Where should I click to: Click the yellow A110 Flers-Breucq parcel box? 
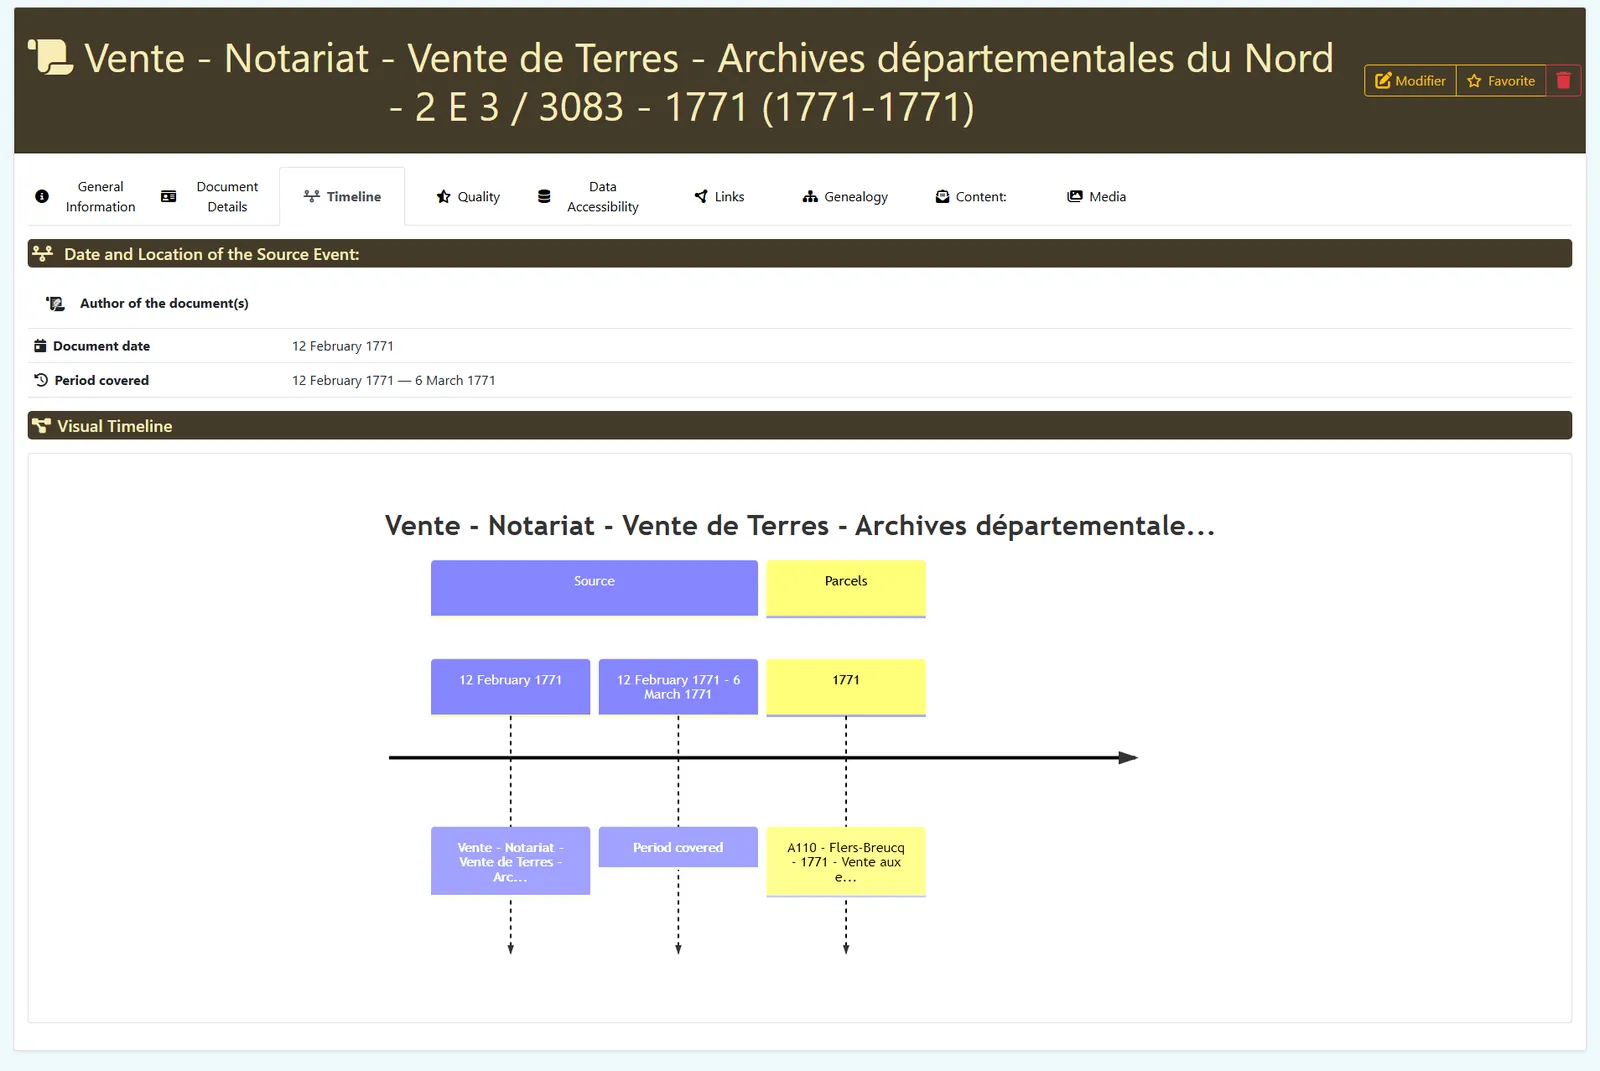[x=846, y=862]
